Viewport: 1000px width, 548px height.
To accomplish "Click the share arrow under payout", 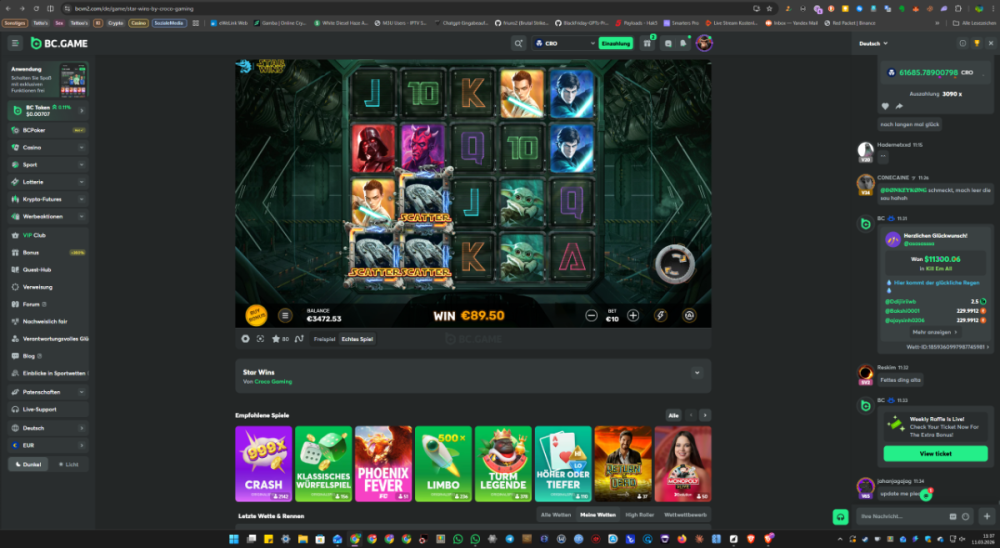I will (x=899, y=106).
